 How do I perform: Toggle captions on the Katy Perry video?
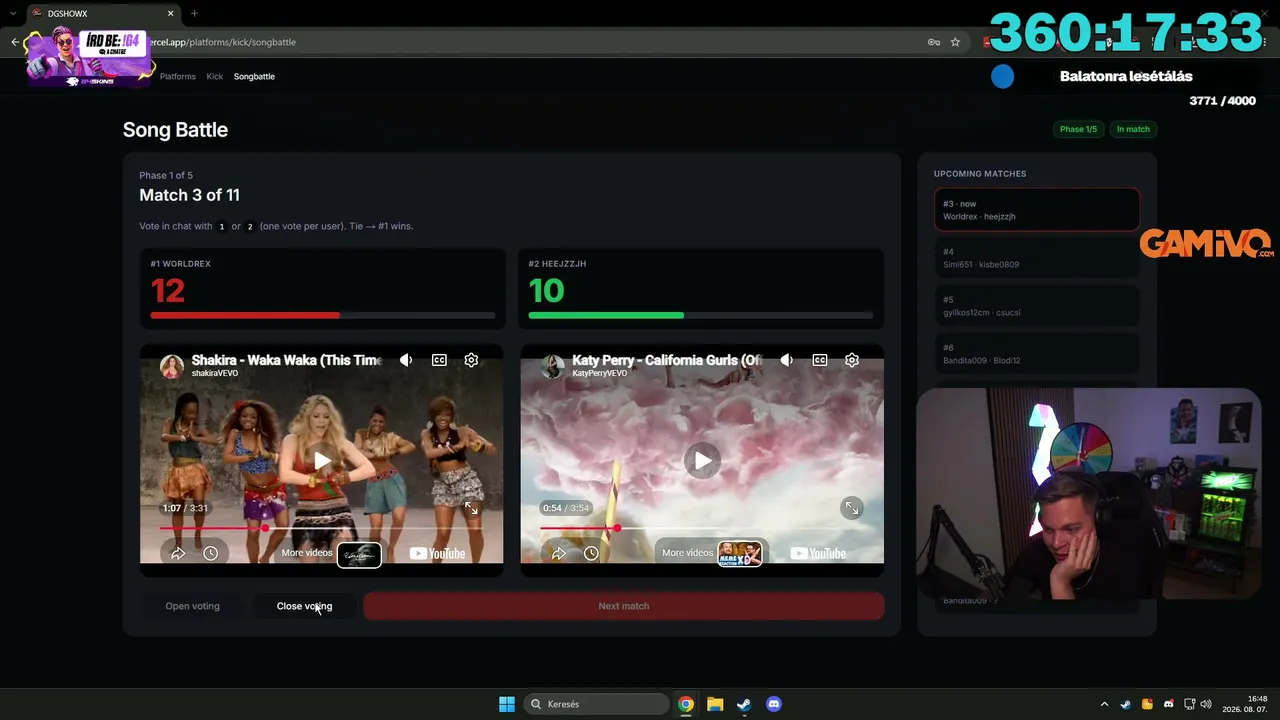pyautogui.click(x=820, y=360)
